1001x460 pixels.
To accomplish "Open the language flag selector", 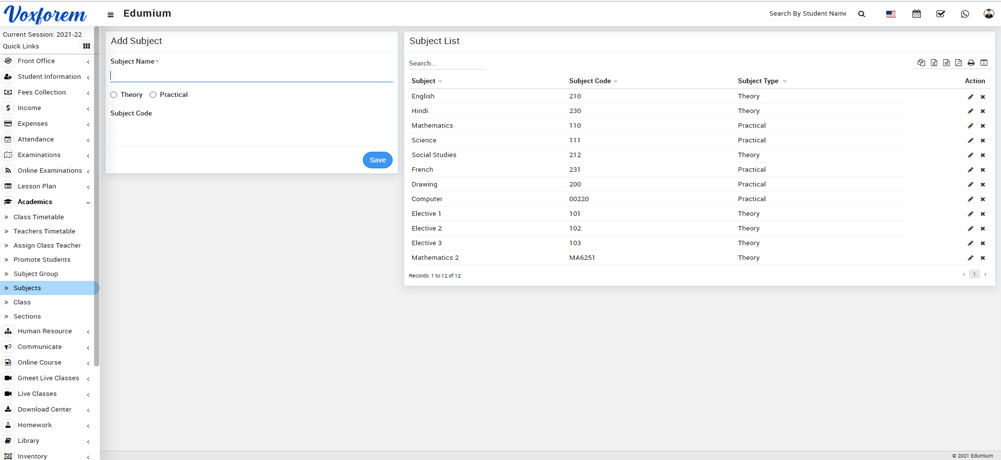I will tap(890, 14).
